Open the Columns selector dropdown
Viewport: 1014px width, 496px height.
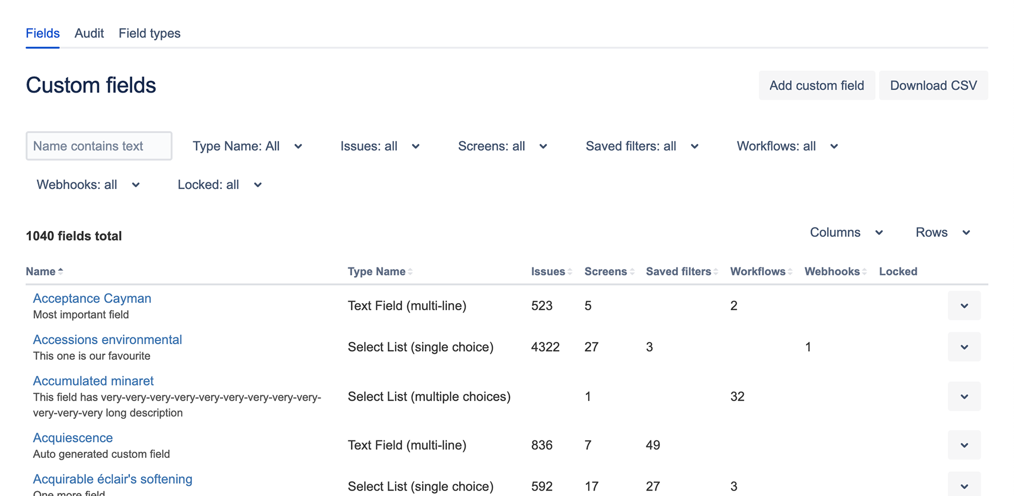[846, 232]
